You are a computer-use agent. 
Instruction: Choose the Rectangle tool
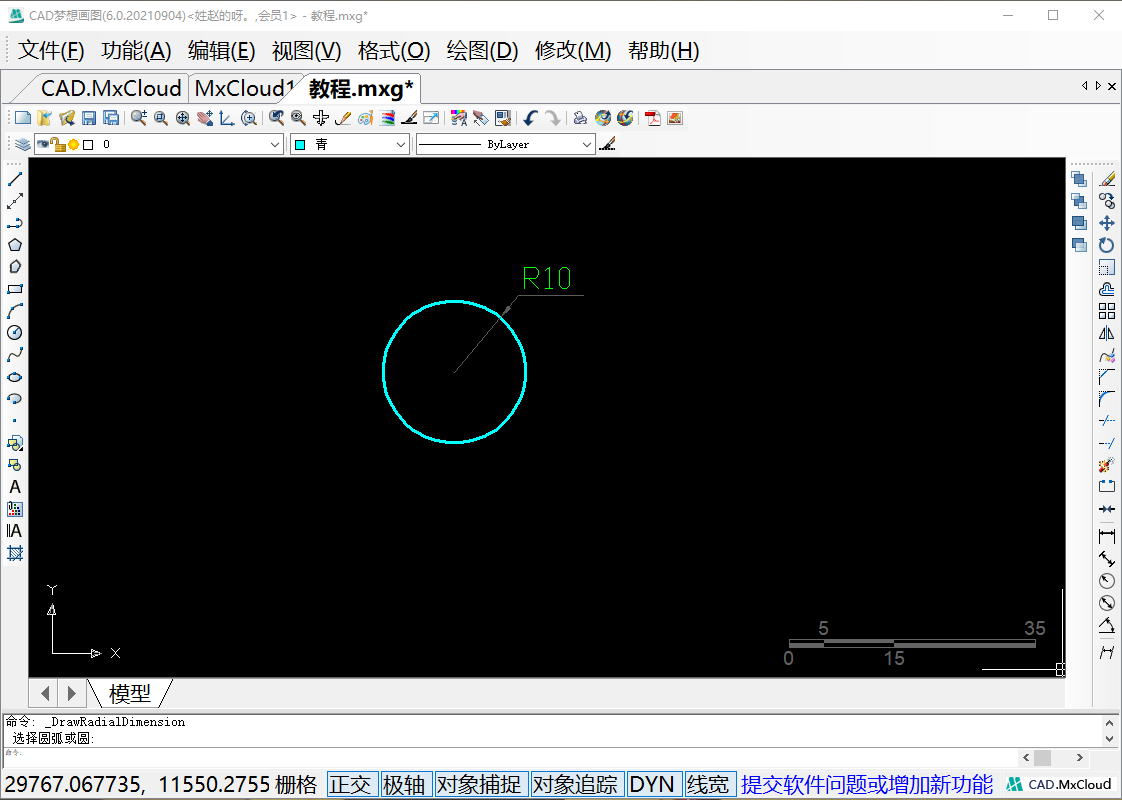pyautogui.click(x=15, y=289)
